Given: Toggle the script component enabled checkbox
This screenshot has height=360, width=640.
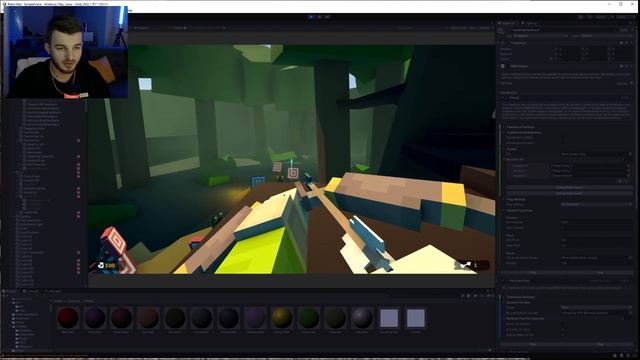Looking at the screenshot, I should pos(503,66).
